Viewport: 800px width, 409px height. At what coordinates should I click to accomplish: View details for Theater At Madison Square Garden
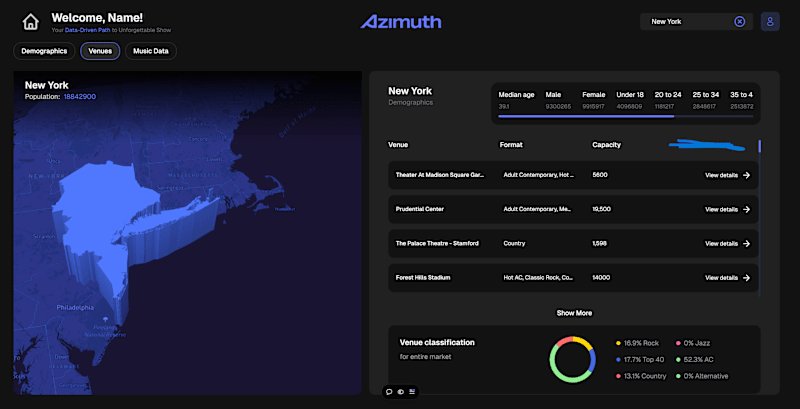(728, 175)
